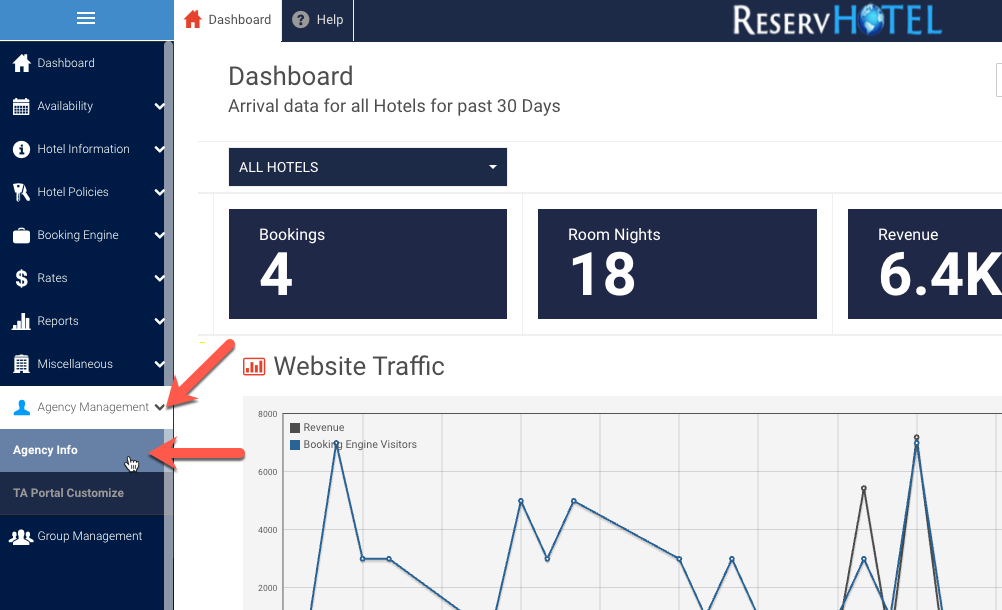Click the Website Traffic heading
The width and height of the screenshot is (1002, 610).
click(358, 367)
